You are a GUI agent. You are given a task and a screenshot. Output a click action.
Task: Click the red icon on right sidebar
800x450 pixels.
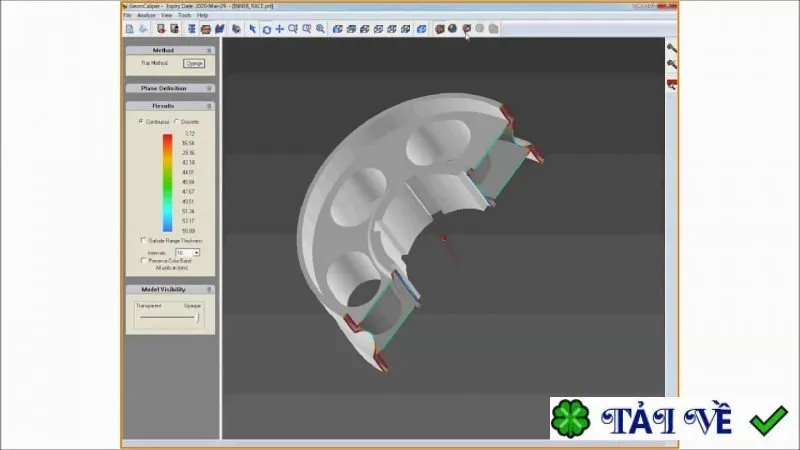pos(672,85)
